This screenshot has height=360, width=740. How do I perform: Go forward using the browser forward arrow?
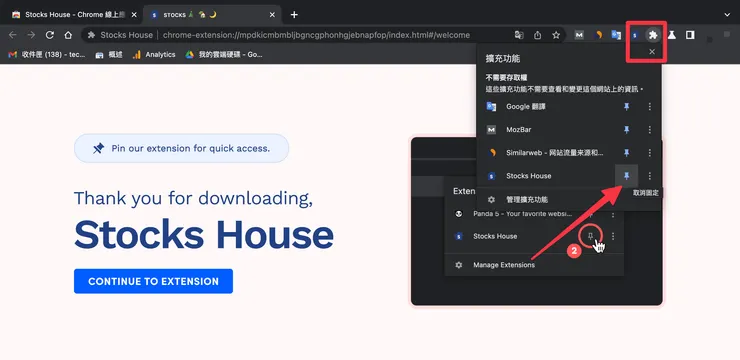(x=31, y=35)
